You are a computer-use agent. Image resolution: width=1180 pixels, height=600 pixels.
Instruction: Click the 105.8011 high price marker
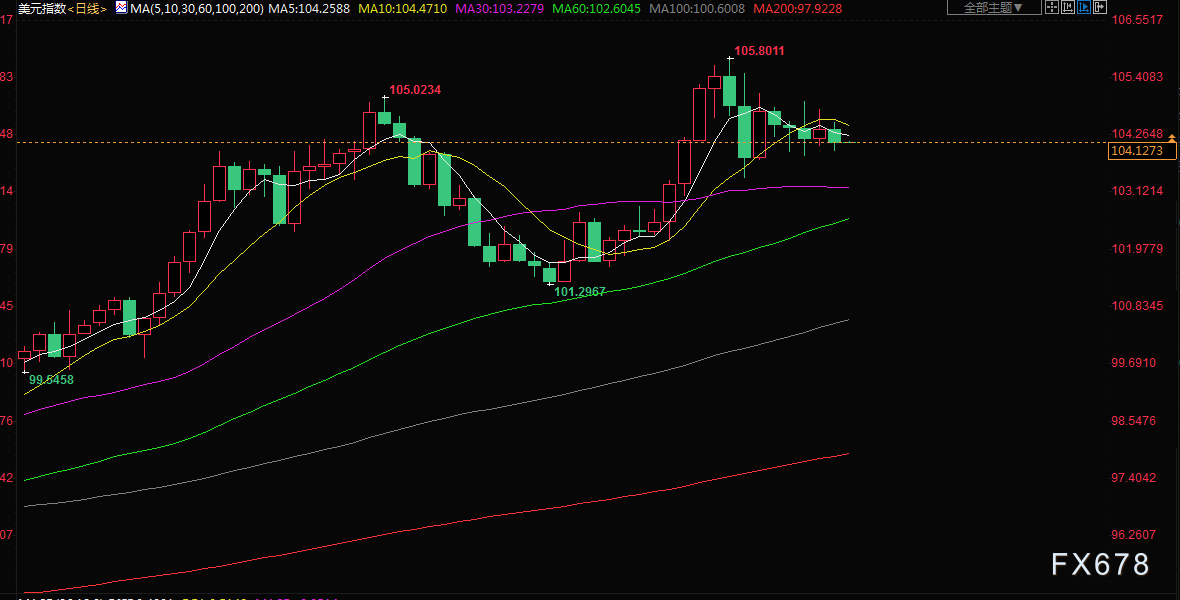coord(759,51)
